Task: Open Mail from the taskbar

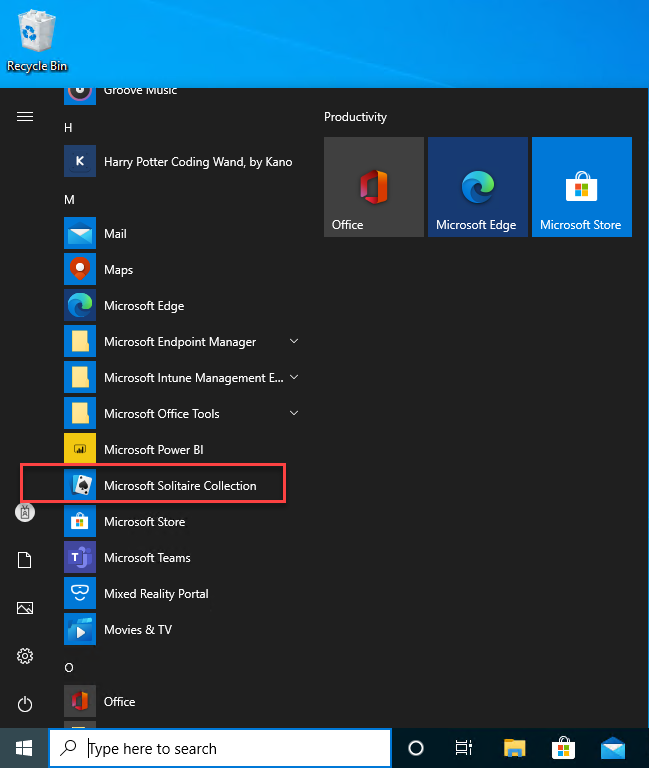Action: [x=613, y=748]
